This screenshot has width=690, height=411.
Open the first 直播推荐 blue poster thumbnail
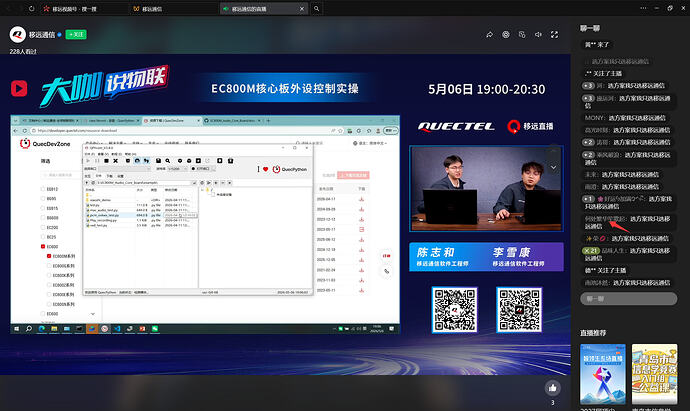[603, 374]
